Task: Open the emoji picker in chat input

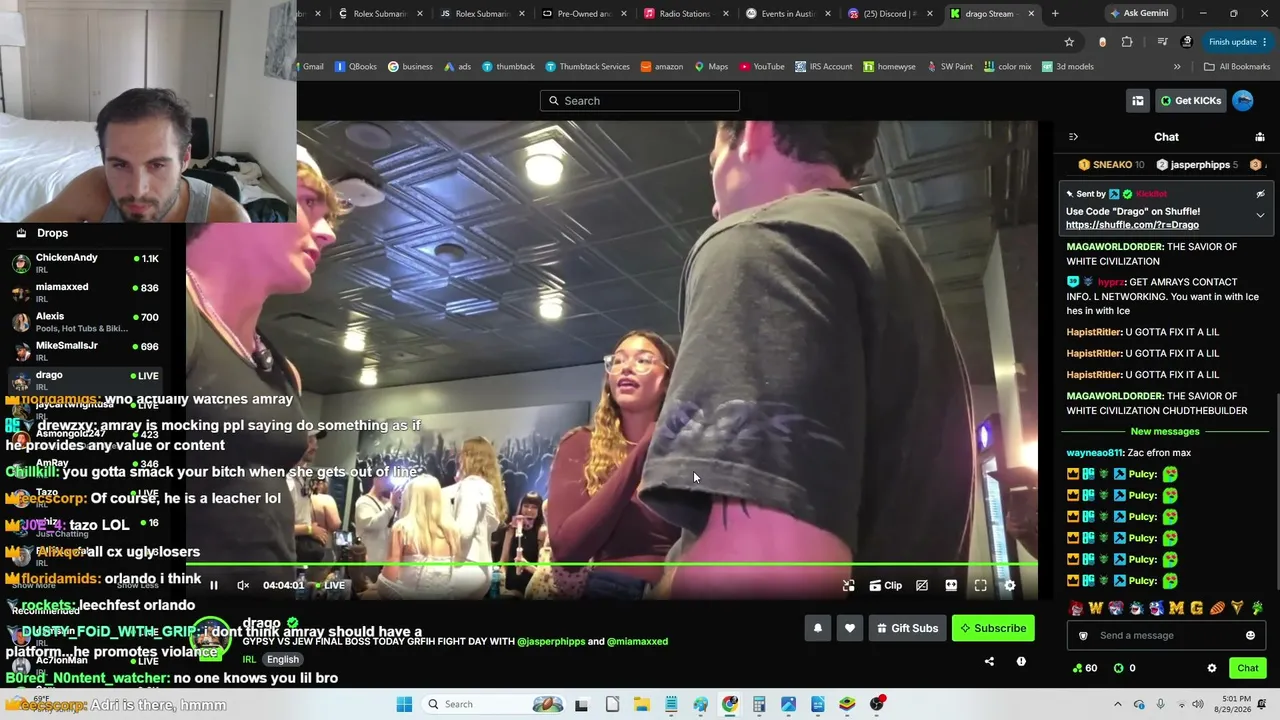Action: pyautogui.click(x=1250, y=635)
